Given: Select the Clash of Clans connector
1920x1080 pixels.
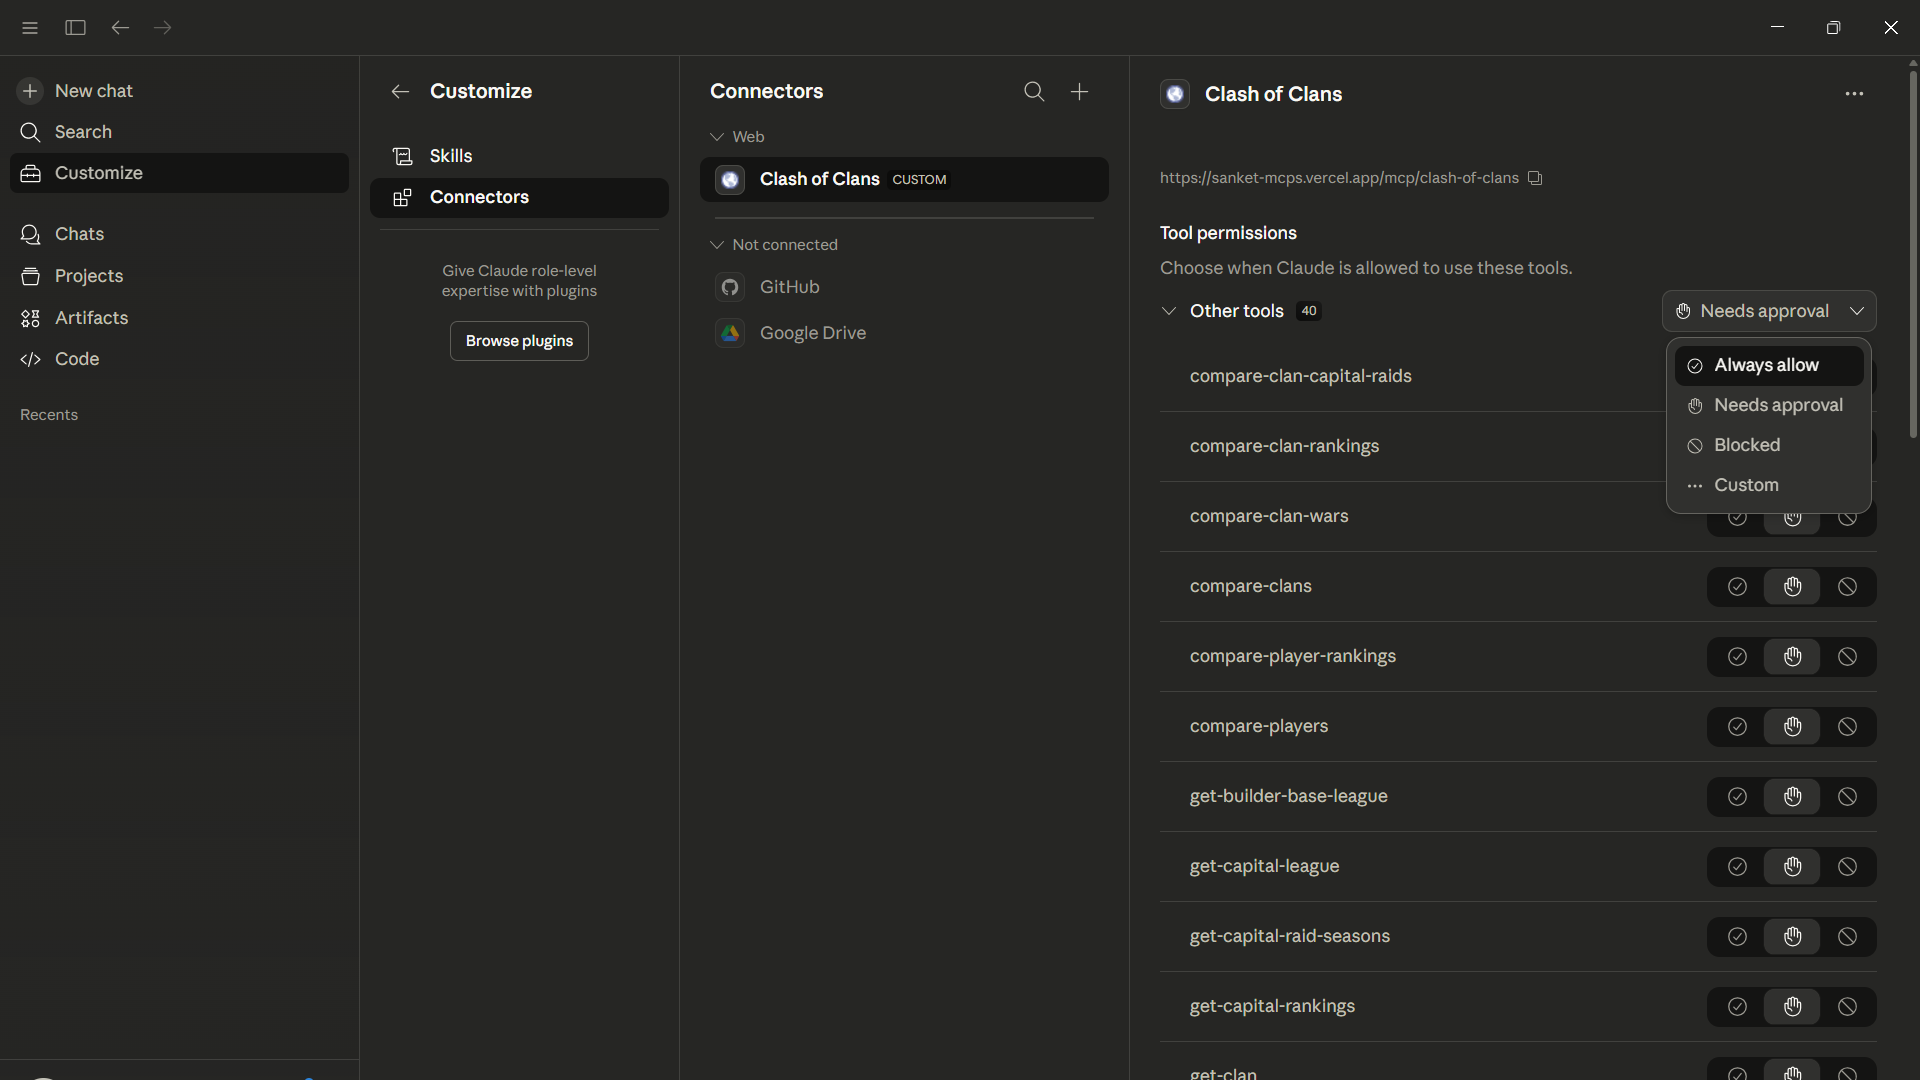Looking at the screenshot, I should pyautogui.click(x=904, y=179).
